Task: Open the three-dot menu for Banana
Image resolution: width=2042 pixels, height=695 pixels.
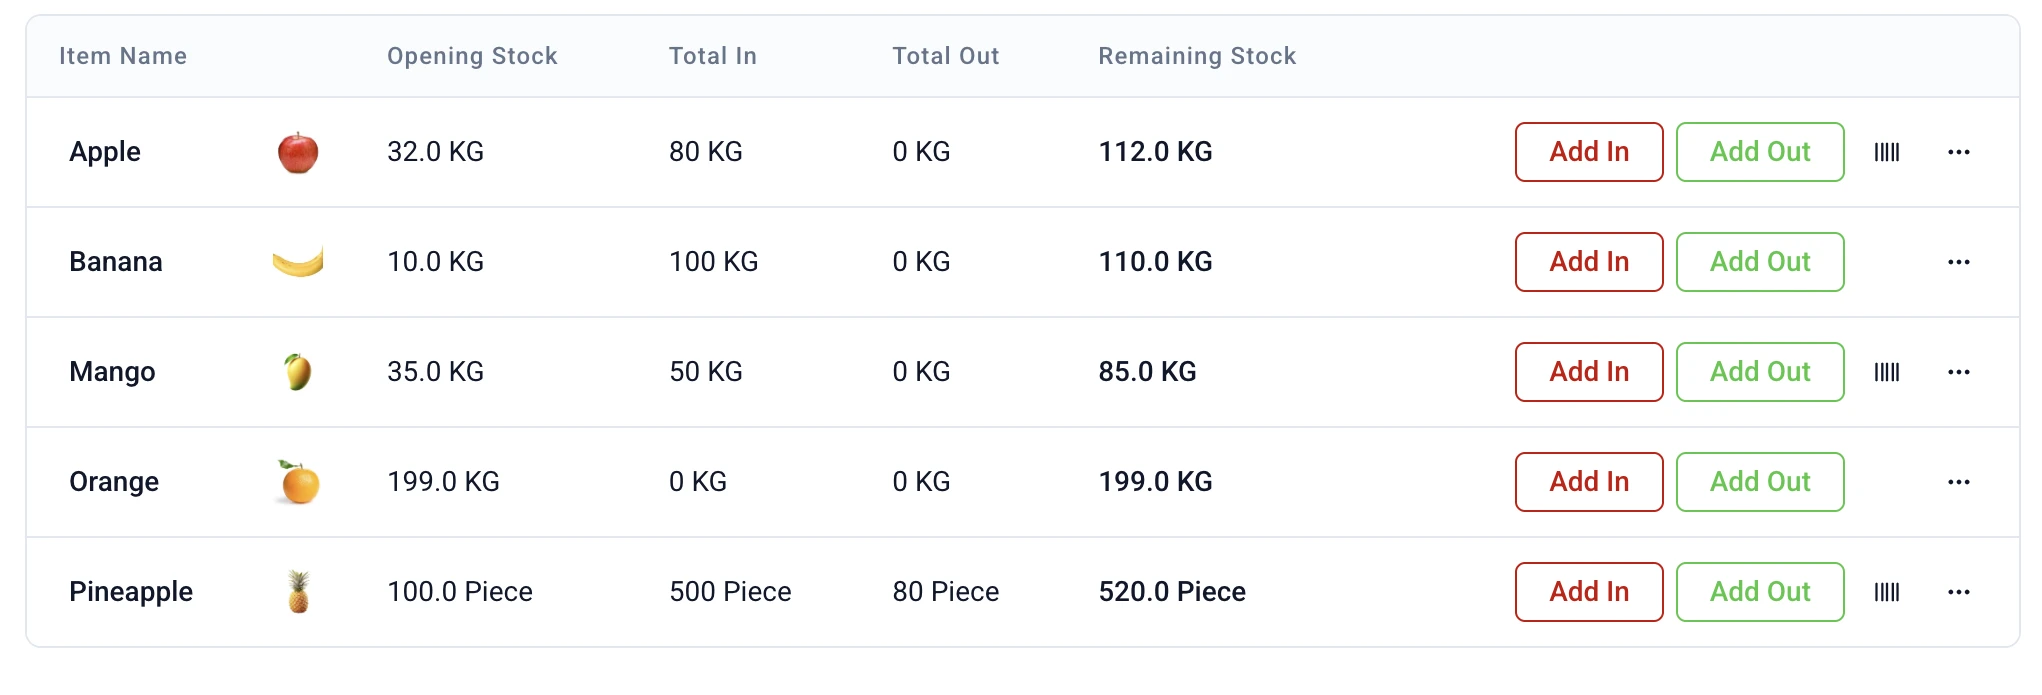Action: coord(1958,262)
